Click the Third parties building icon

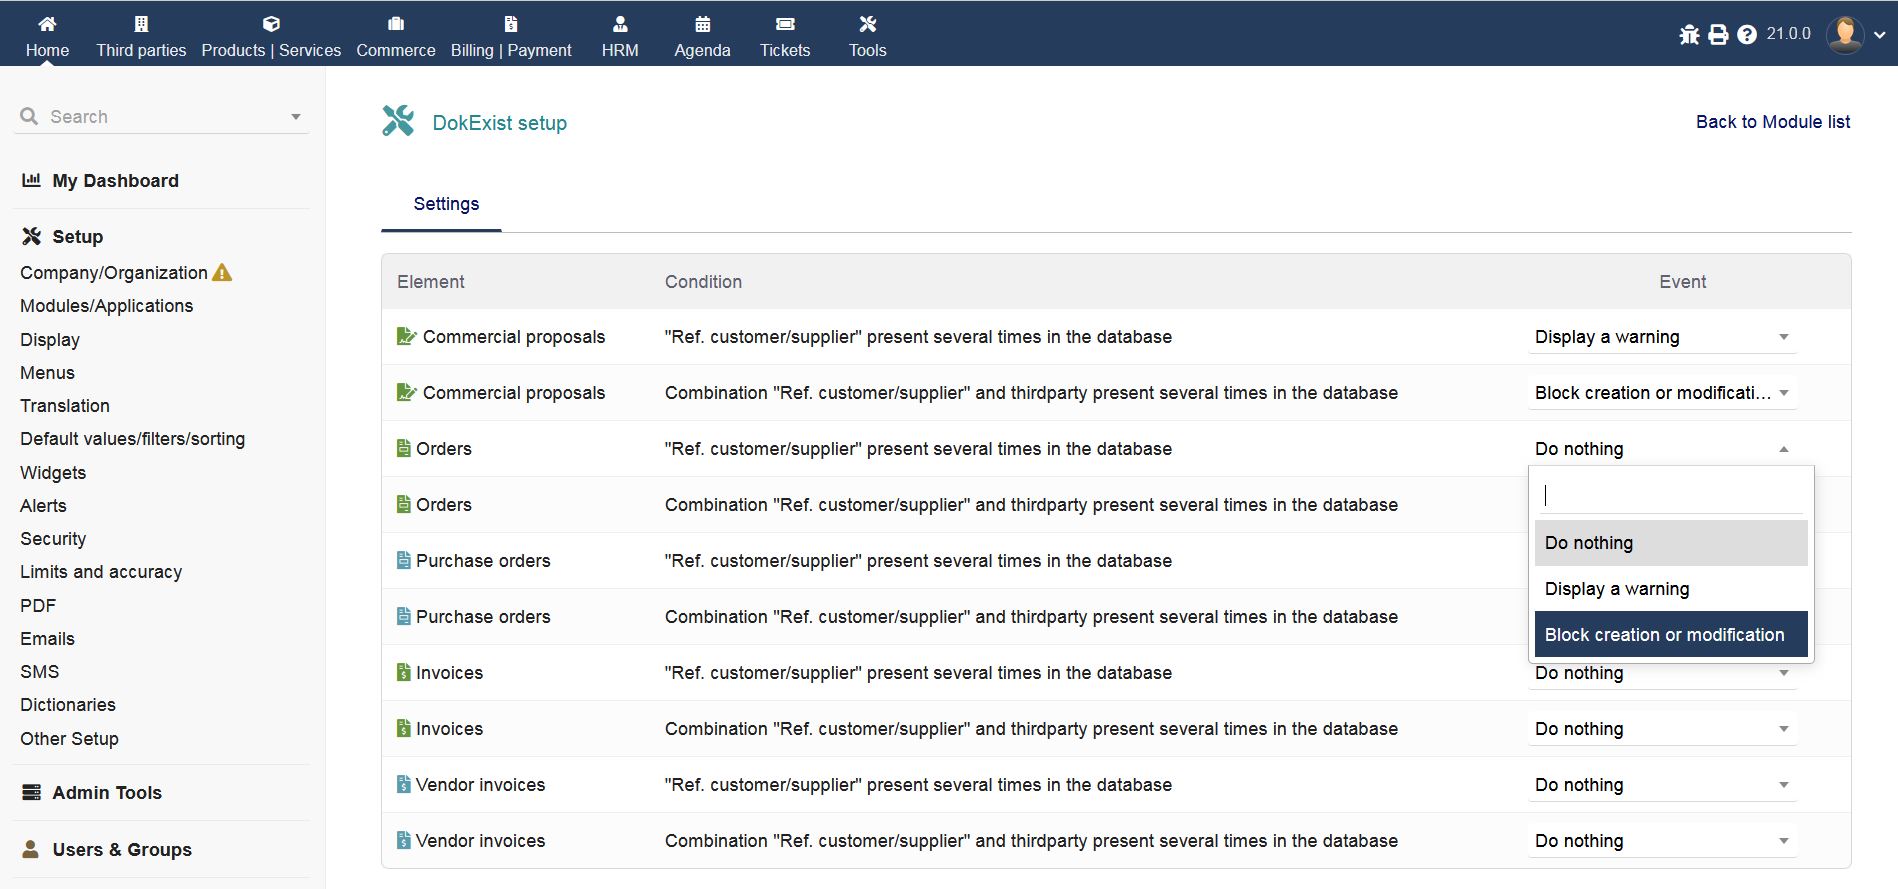141,24
